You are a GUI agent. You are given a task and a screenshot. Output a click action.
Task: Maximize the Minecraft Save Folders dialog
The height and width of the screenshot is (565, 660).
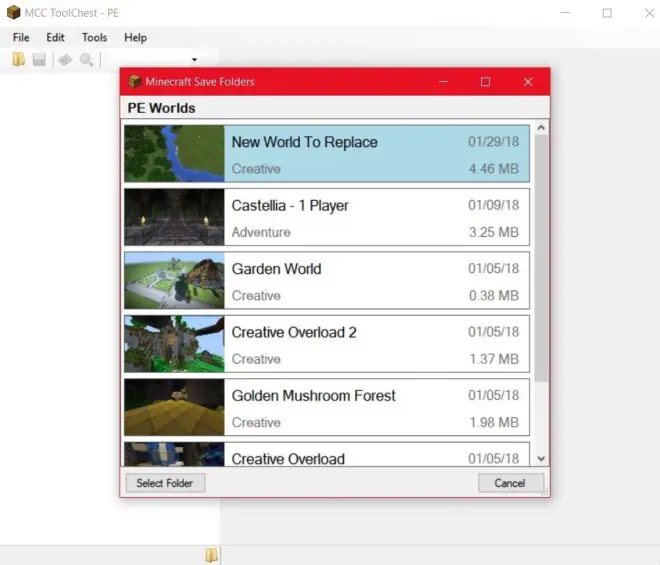point(485,82)
